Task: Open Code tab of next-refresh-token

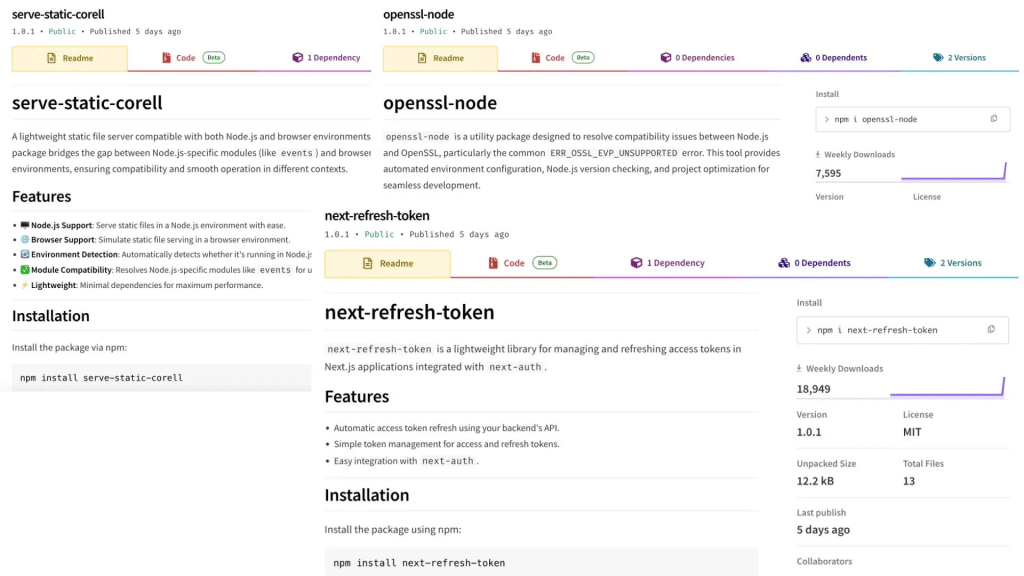Action: pos(522,263)
